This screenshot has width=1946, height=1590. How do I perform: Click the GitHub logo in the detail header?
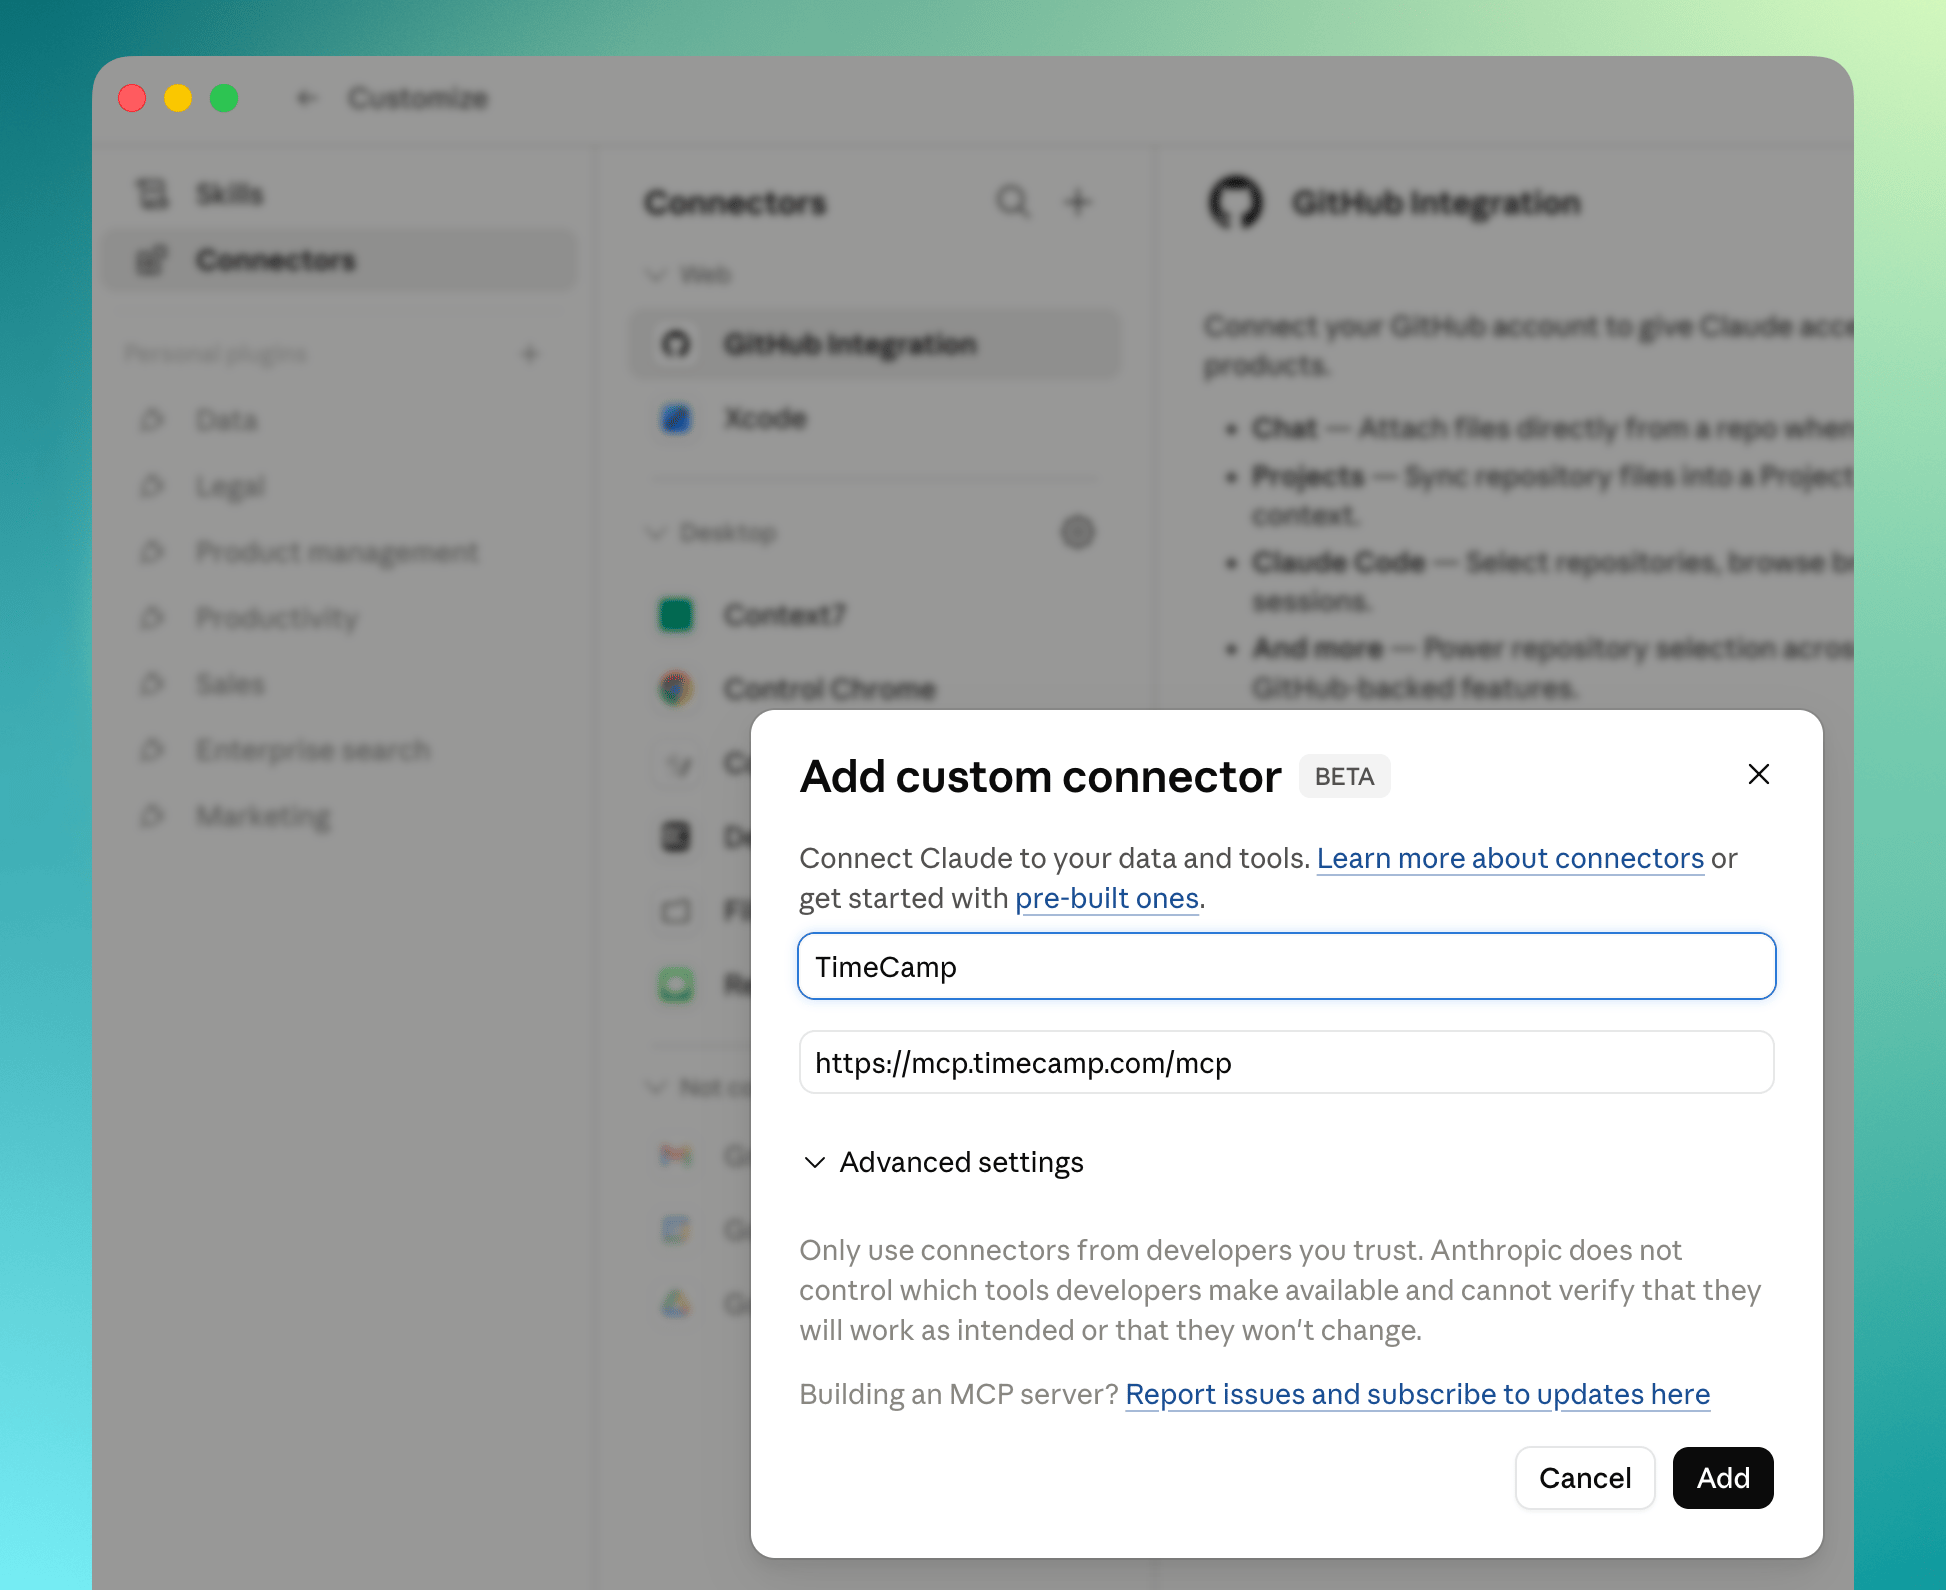(1236, 202)
